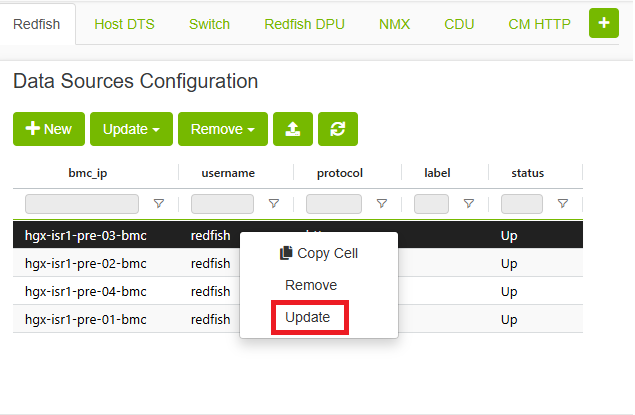Expand the Update dropdown button
Image resolution: width=635 pixels, height=415 pixels.
pos(132,129)
